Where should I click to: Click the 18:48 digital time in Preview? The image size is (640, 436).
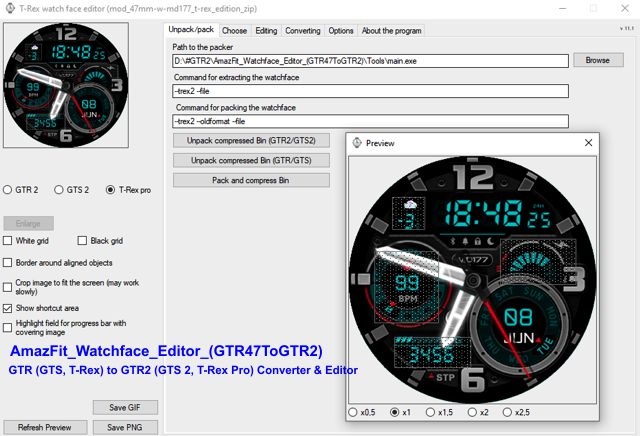483,214
